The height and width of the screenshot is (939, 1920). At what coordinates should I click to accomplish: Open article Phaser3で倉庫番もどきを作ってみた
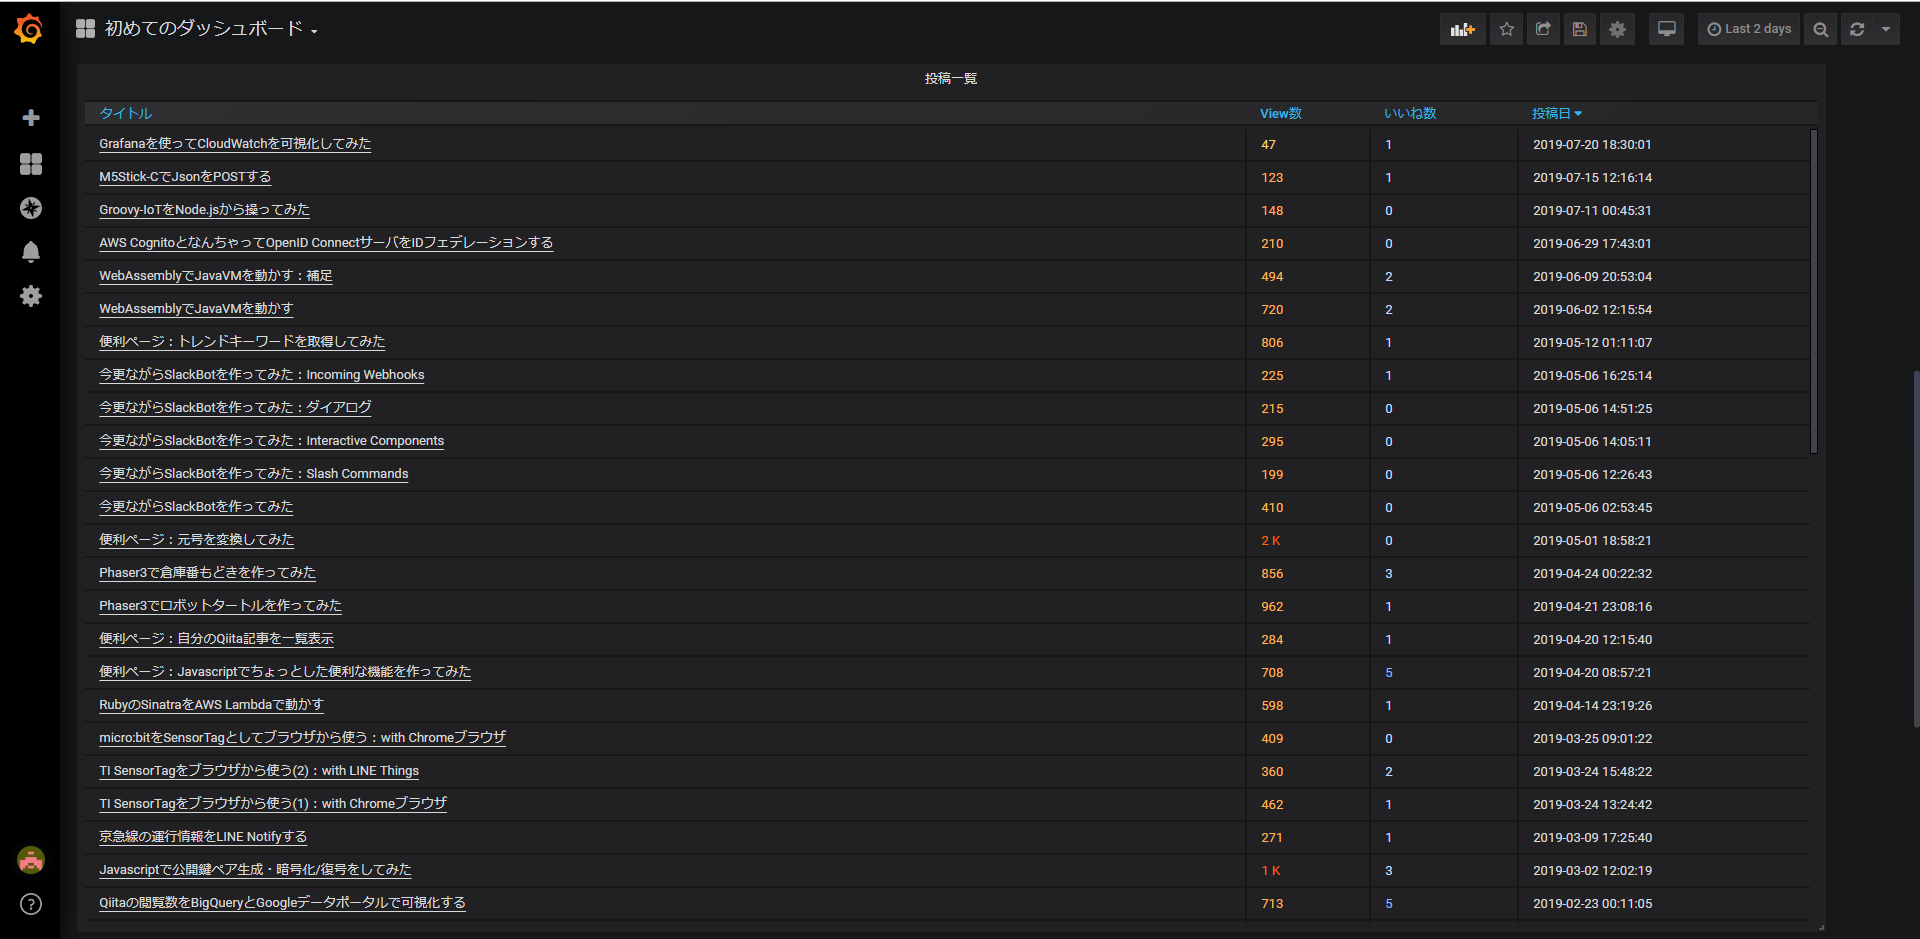207,573
